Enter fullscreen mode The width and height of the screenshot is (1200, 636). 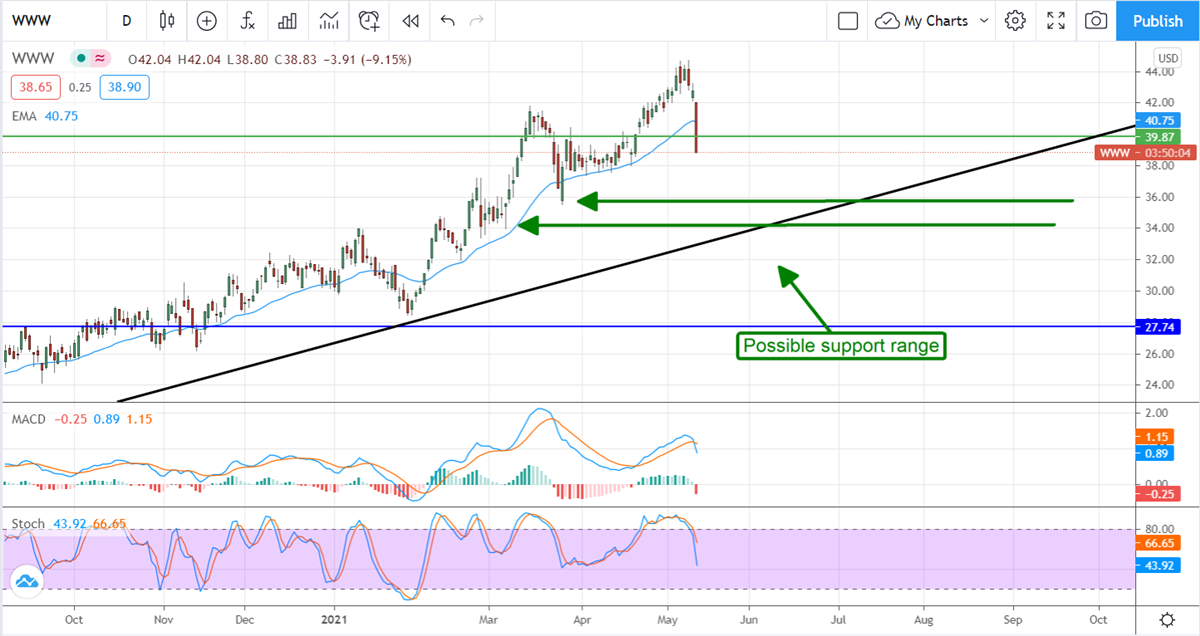1056,20
